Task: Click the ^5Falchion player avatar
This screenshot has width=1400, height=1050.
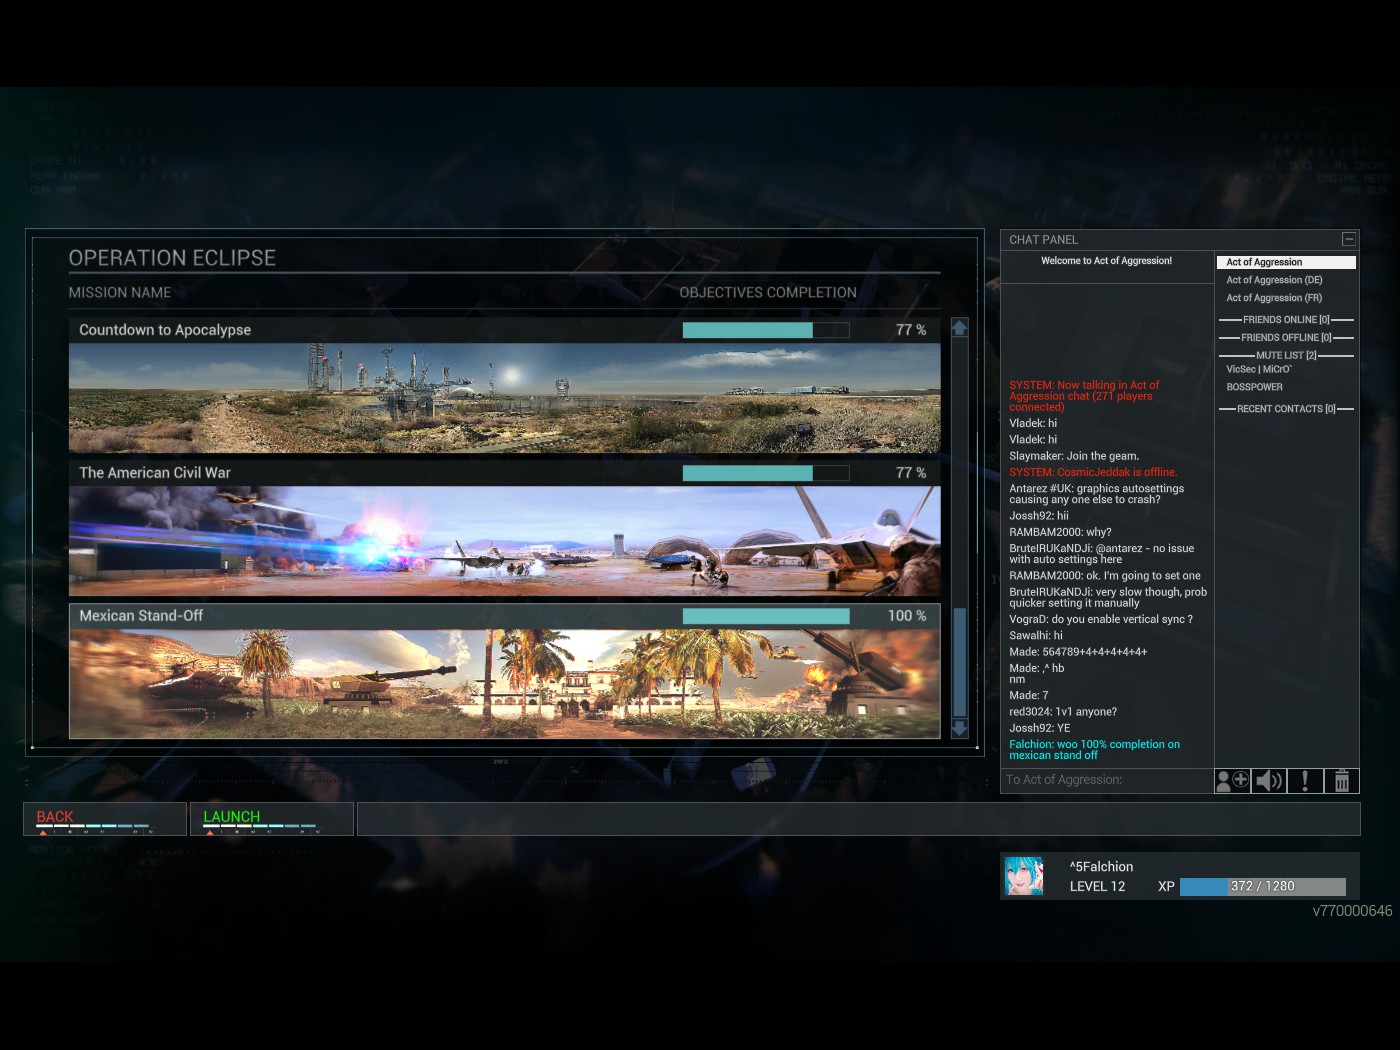Action: pyautogui.click(x=1024, y=876)
